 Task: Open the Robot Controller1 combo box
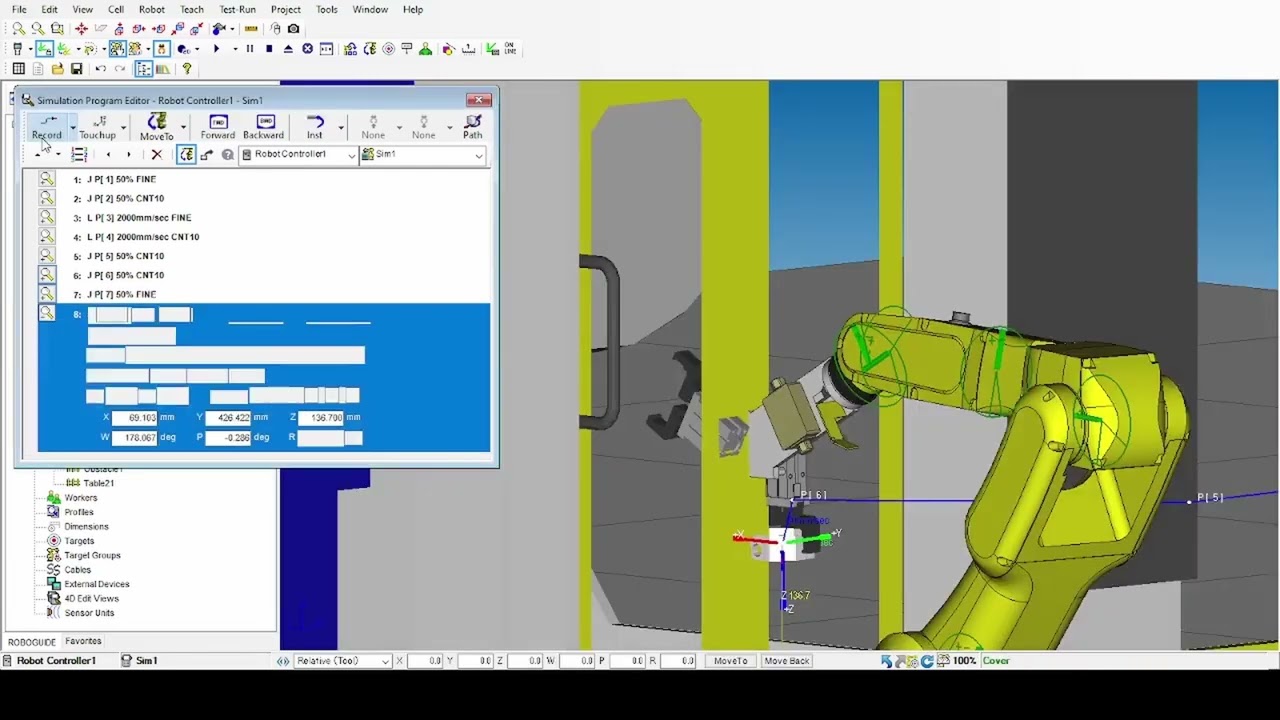(298, 154)
